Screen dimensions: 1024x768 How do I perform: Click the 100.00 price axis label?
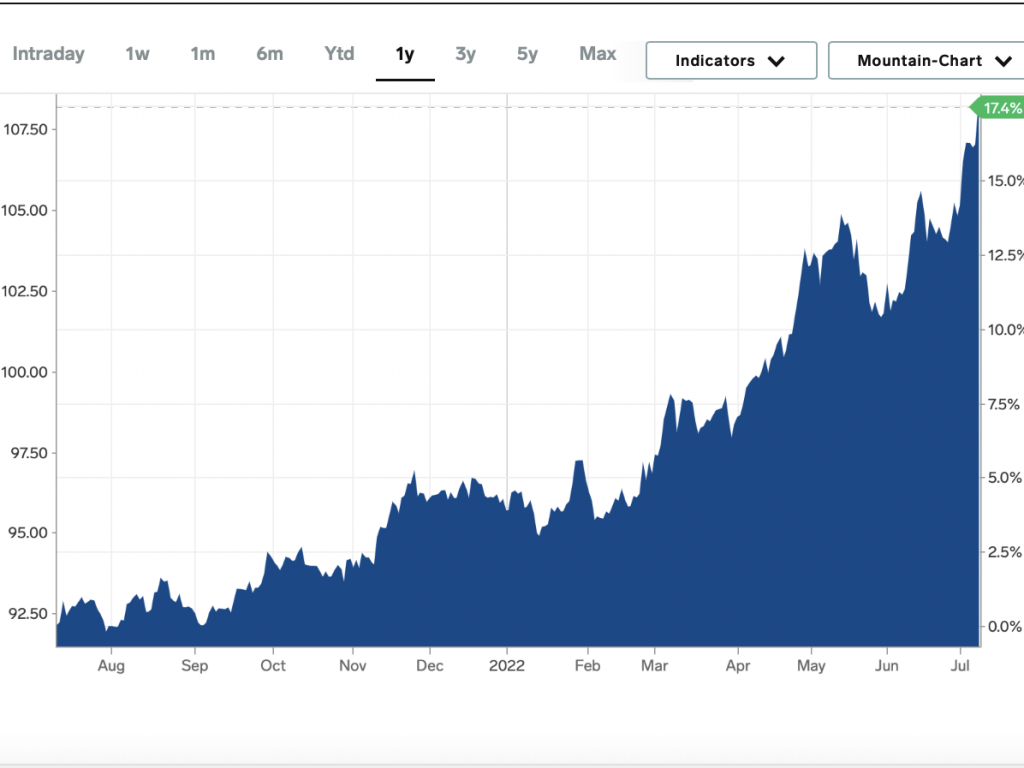click(25, 372)
